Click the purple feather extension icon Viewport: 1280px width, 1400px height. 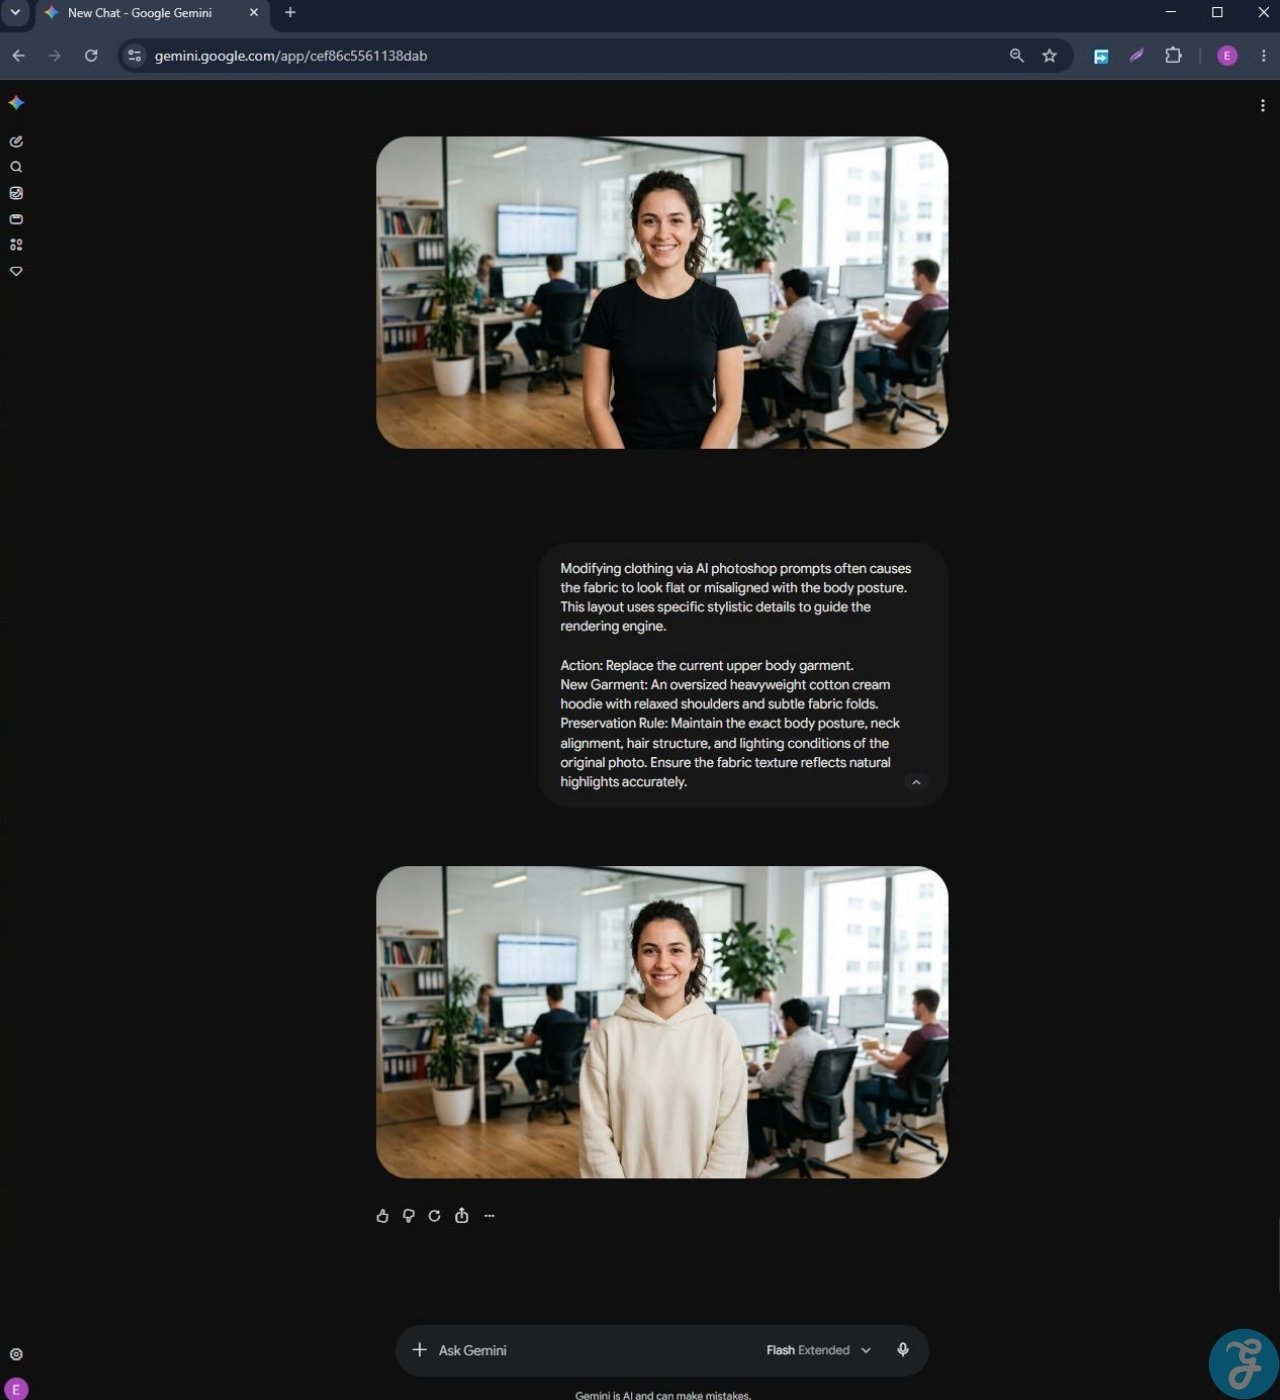1137,56
